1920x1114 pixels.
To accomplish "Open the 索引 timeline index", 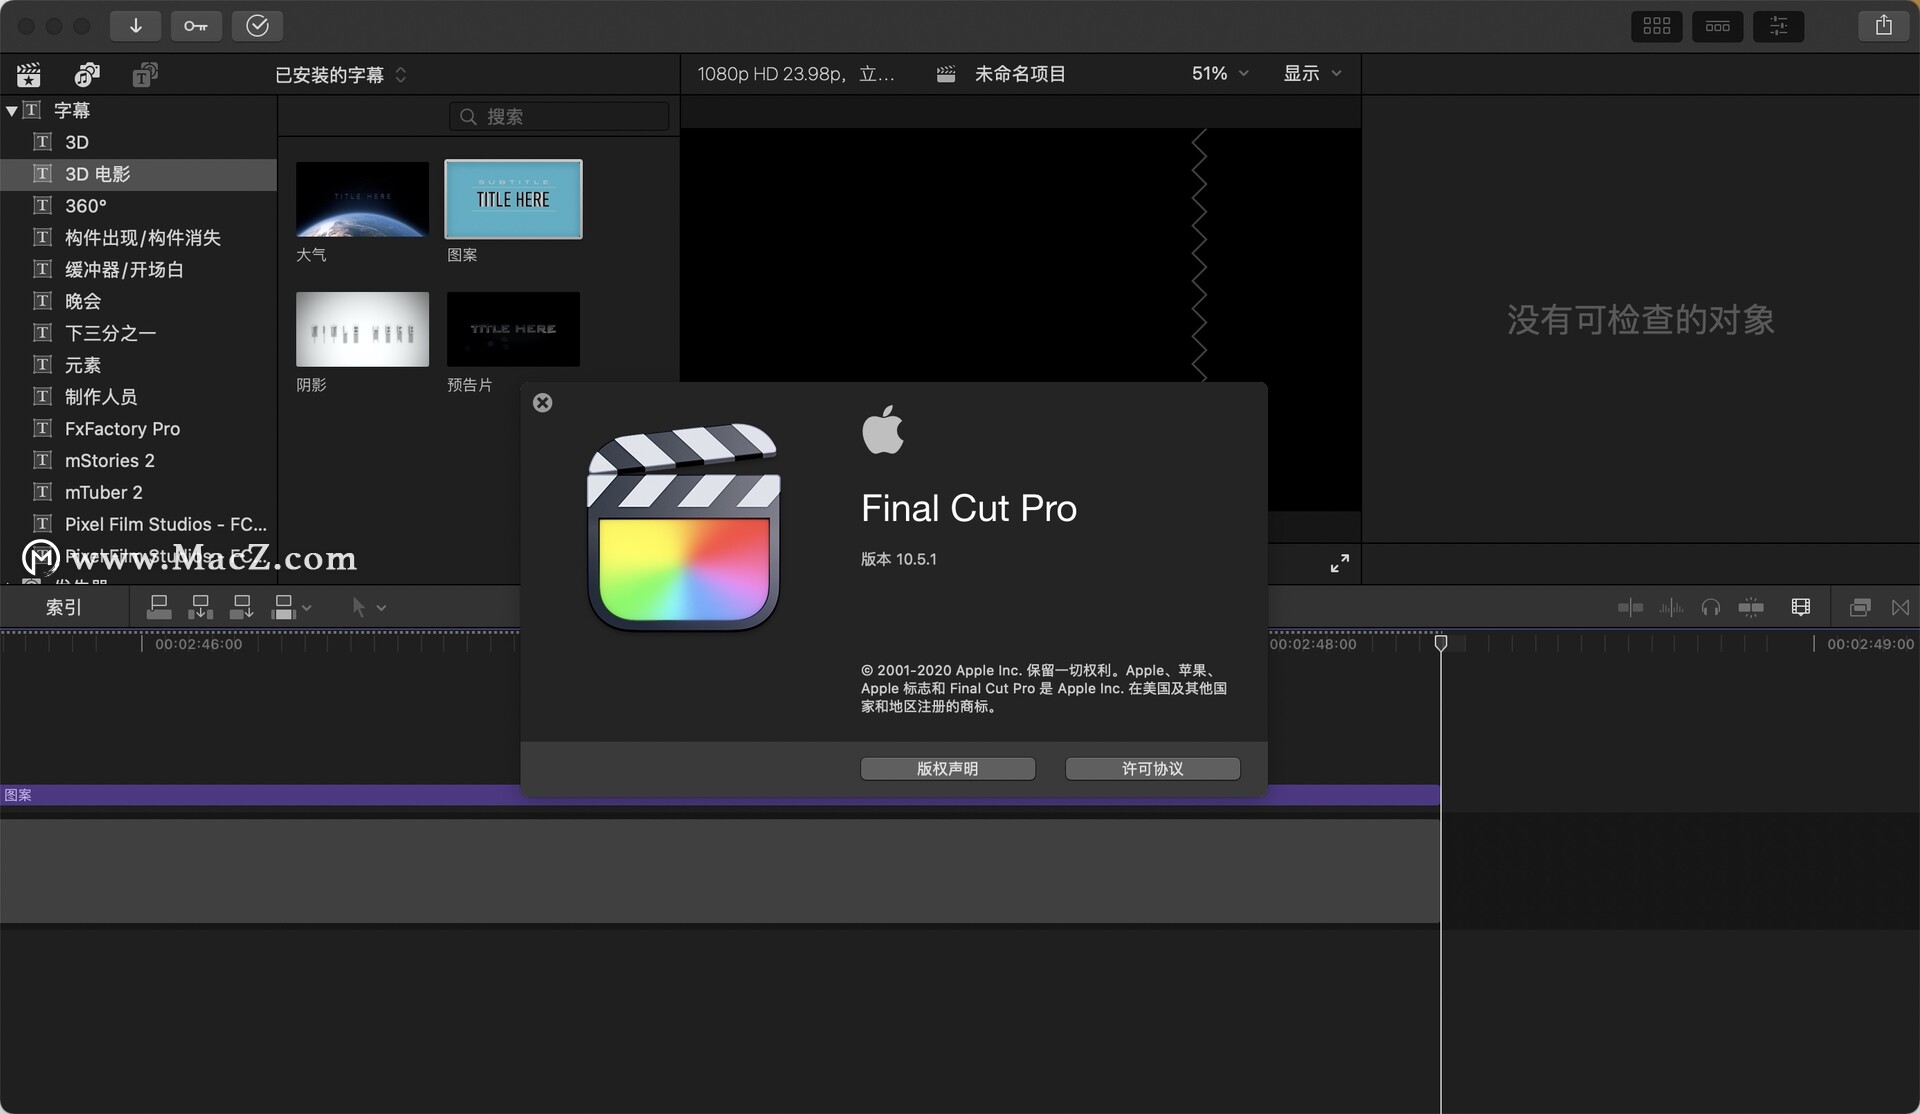I will (64, 608).
